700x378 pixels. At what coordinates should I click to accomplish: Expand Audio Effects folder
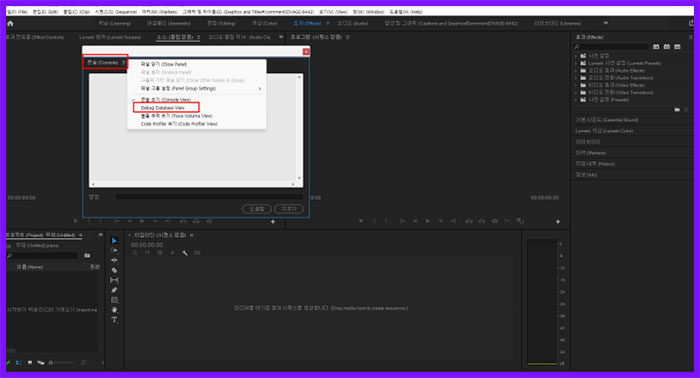(x=576, y=71)
